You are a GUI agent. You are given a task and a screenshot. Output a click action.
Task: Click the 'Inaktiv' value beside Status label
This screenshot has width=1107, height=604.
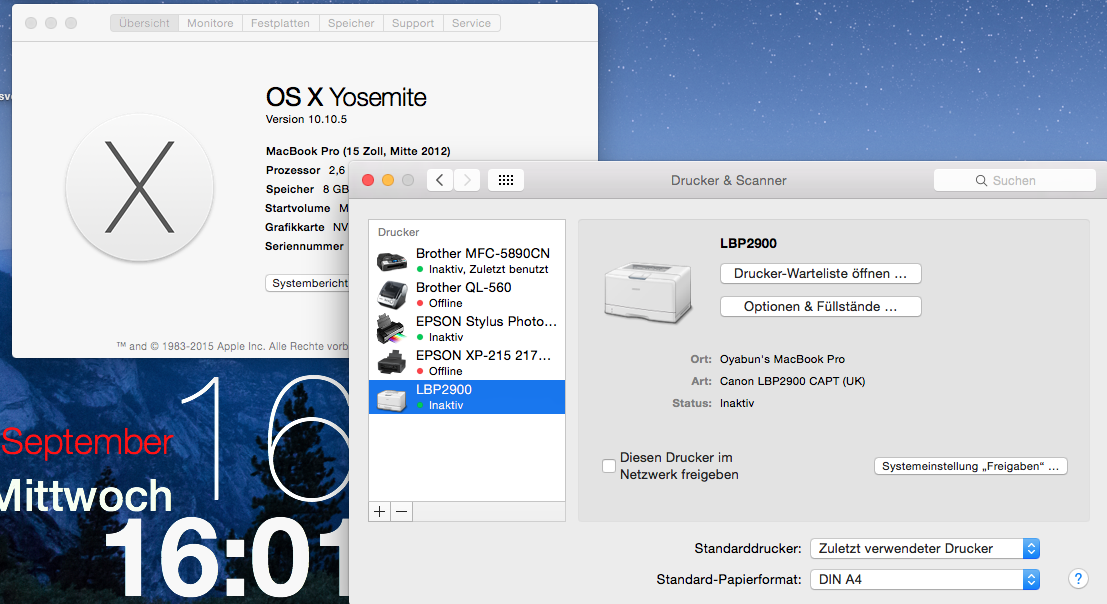[737, 403]
